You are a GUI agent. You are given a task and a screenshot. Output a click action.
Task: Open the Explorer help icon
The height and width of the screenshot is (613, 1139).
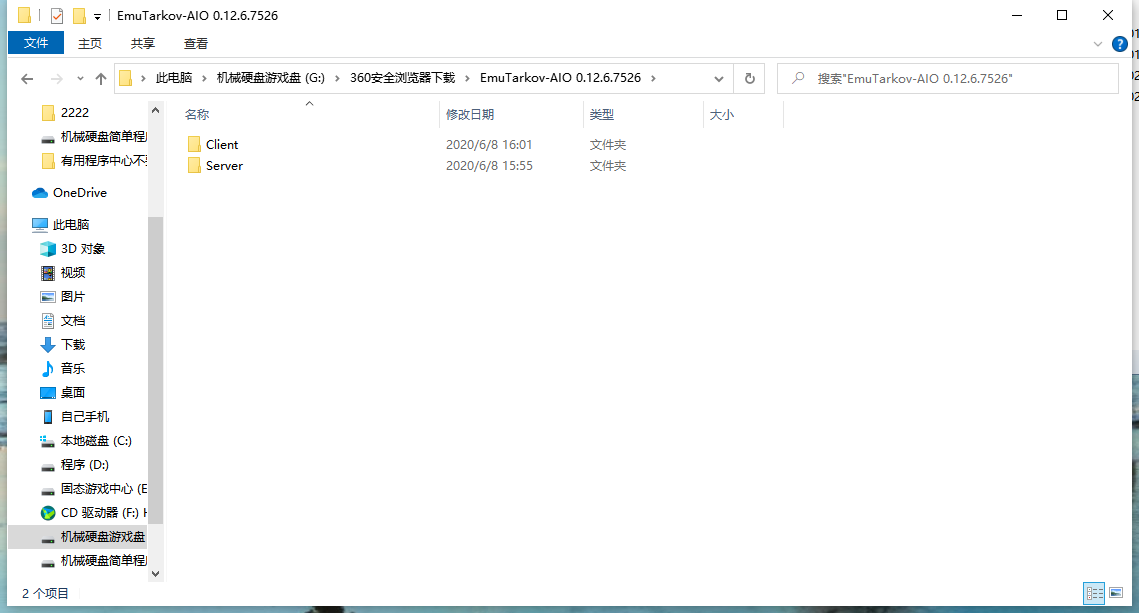click(x=1119, y=44)
